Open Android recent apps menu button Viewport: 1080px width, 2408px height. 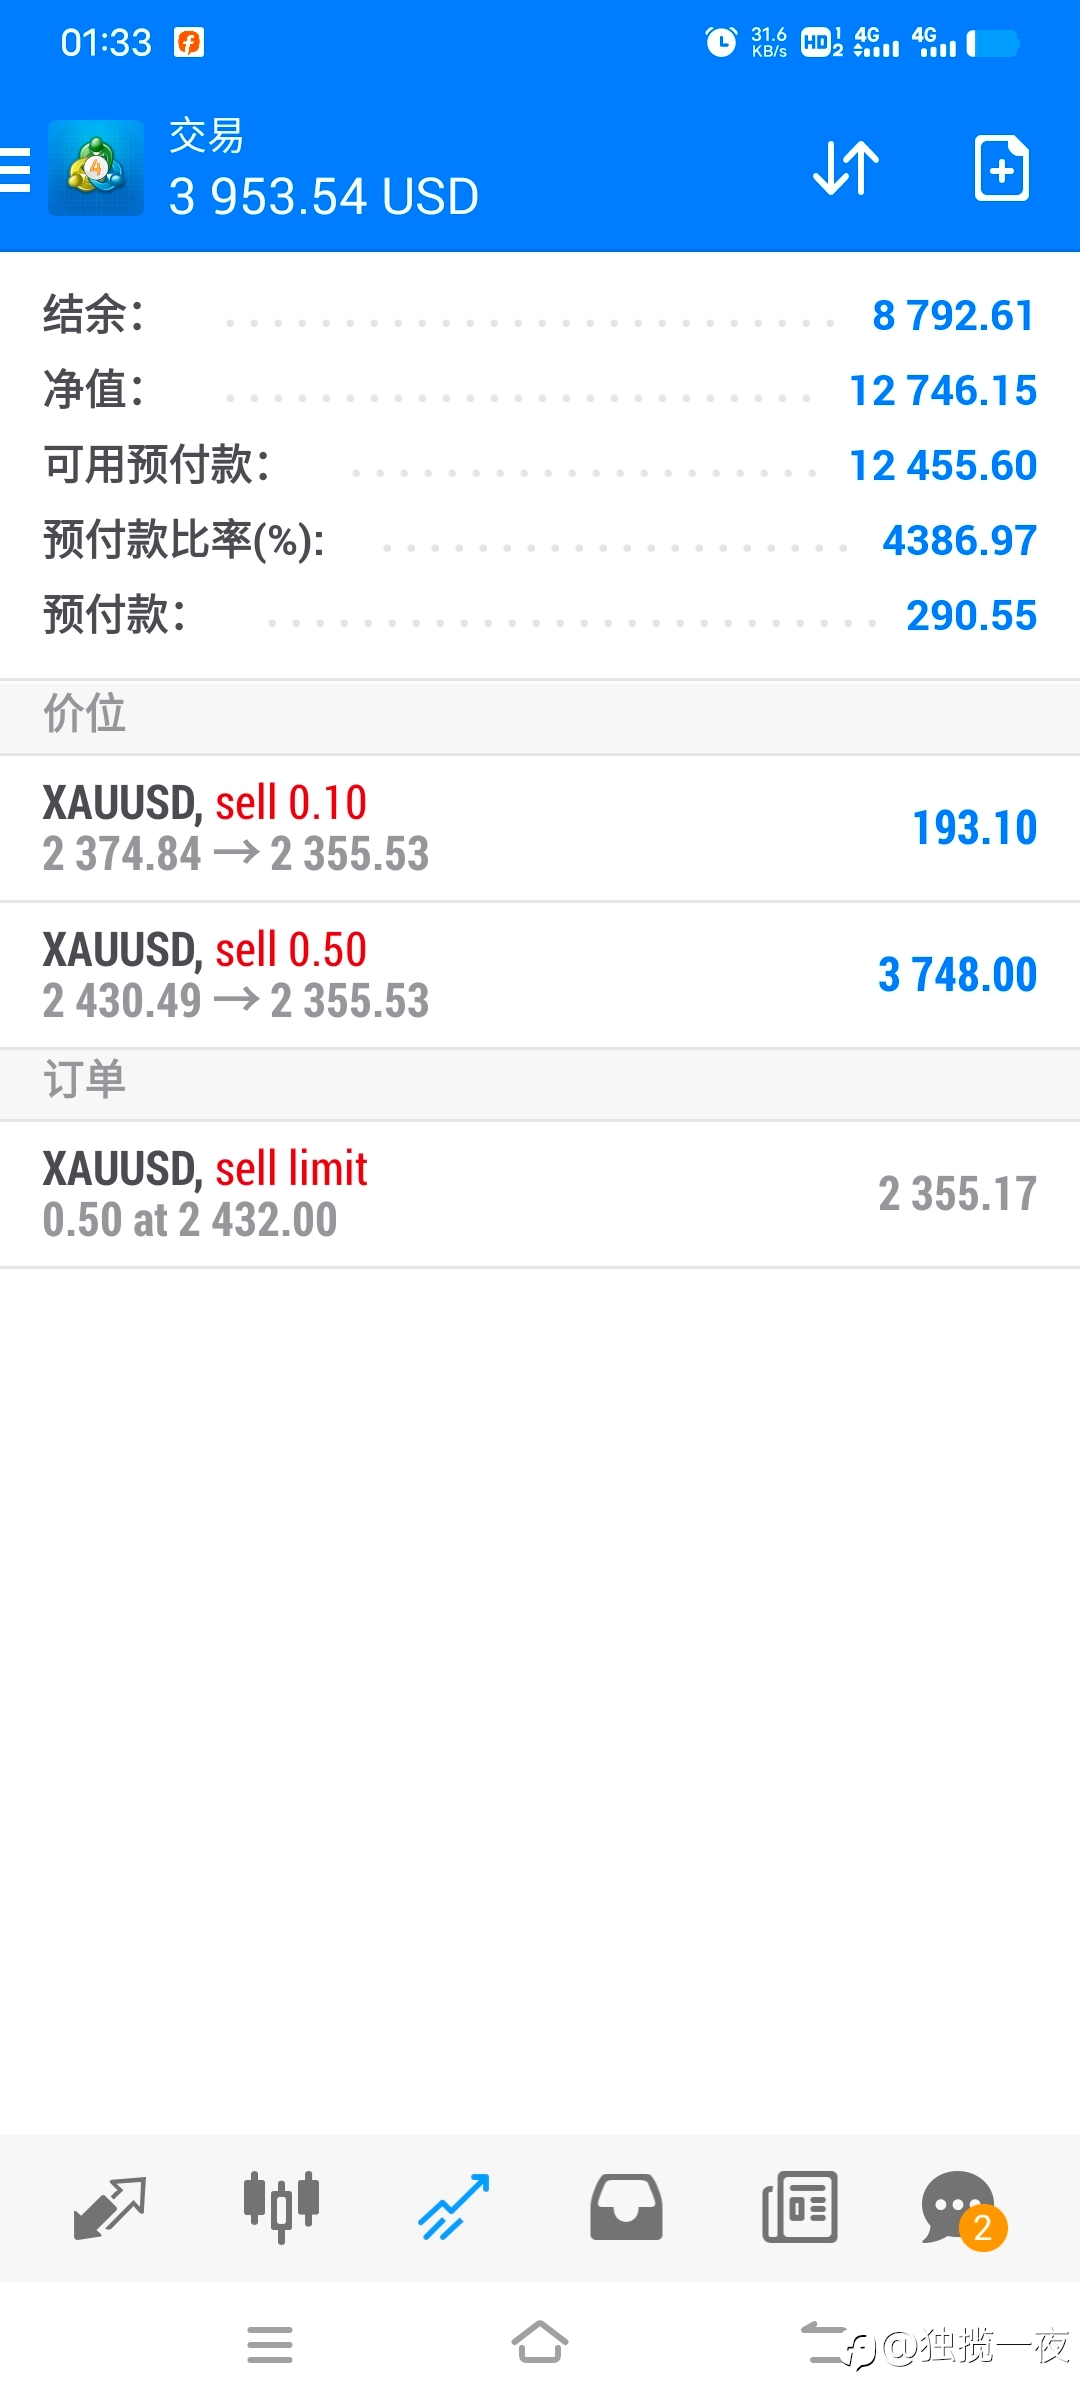coord(270,2344)
